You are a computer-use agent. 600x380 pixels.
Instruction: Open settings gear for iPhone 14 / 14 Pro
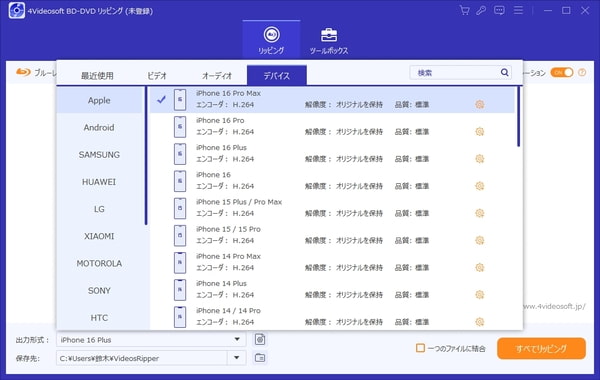pyautogui.click(x=479, y=322)
